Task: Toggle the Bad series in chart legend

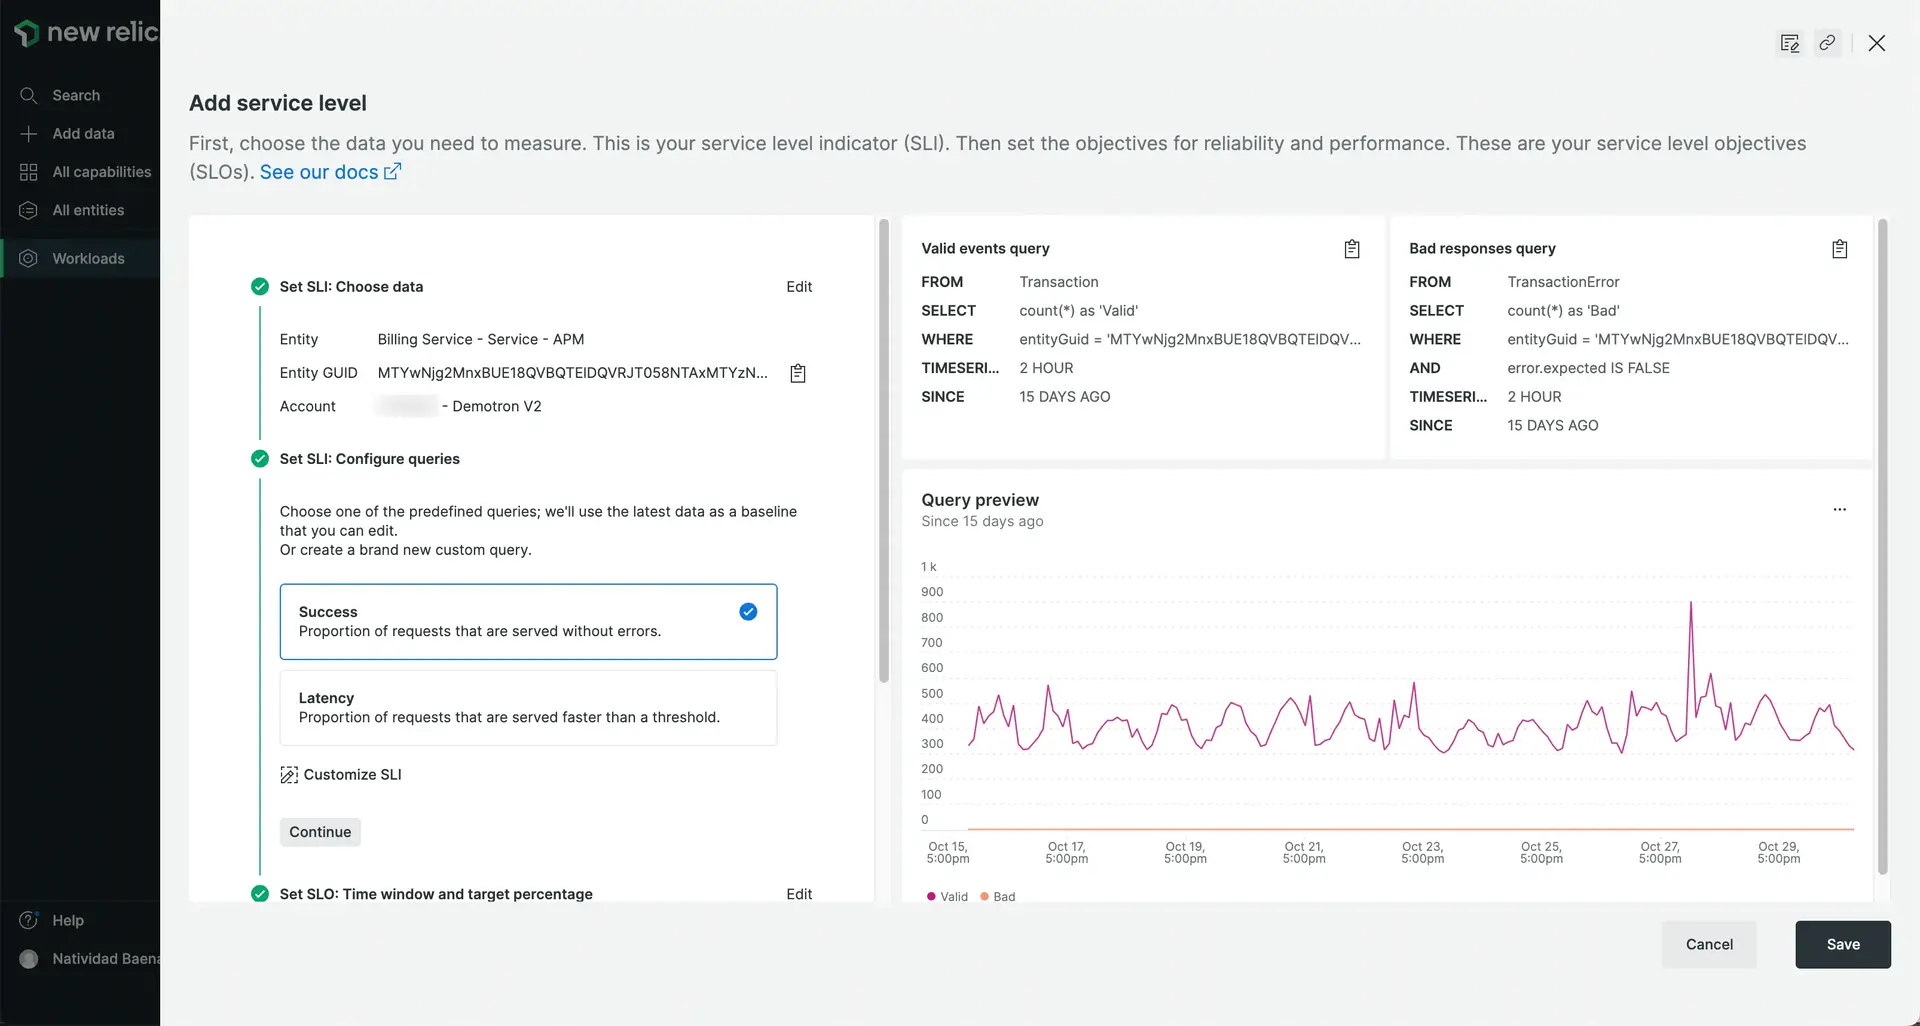Action: pyautogui.click(x=998, y=897)
